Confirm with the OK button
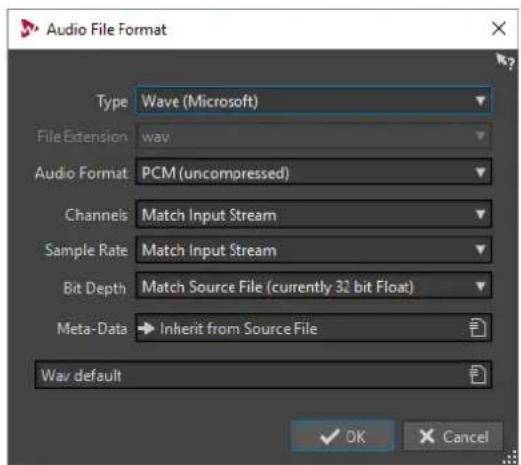Viewport: 521px width, 465px height. (342, 436)
